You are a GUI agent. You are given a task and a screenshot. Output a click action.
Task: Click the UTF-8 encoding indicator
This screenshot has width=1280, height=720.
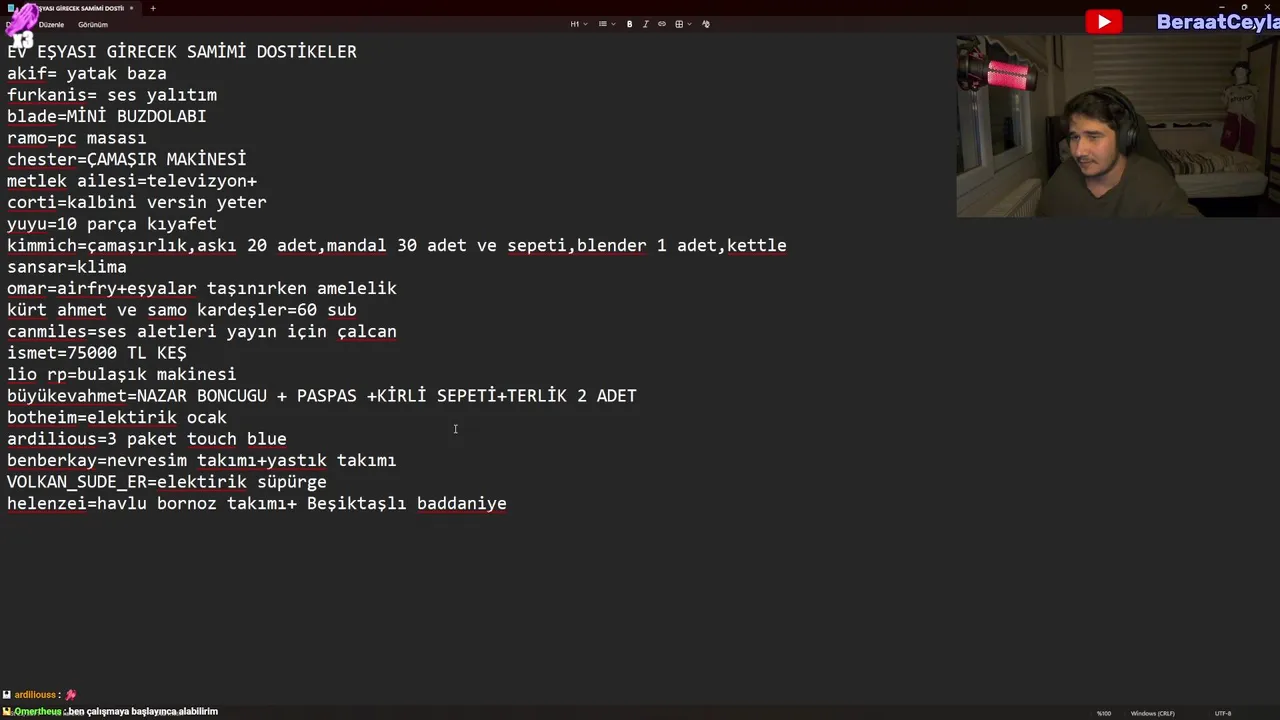1223,713
